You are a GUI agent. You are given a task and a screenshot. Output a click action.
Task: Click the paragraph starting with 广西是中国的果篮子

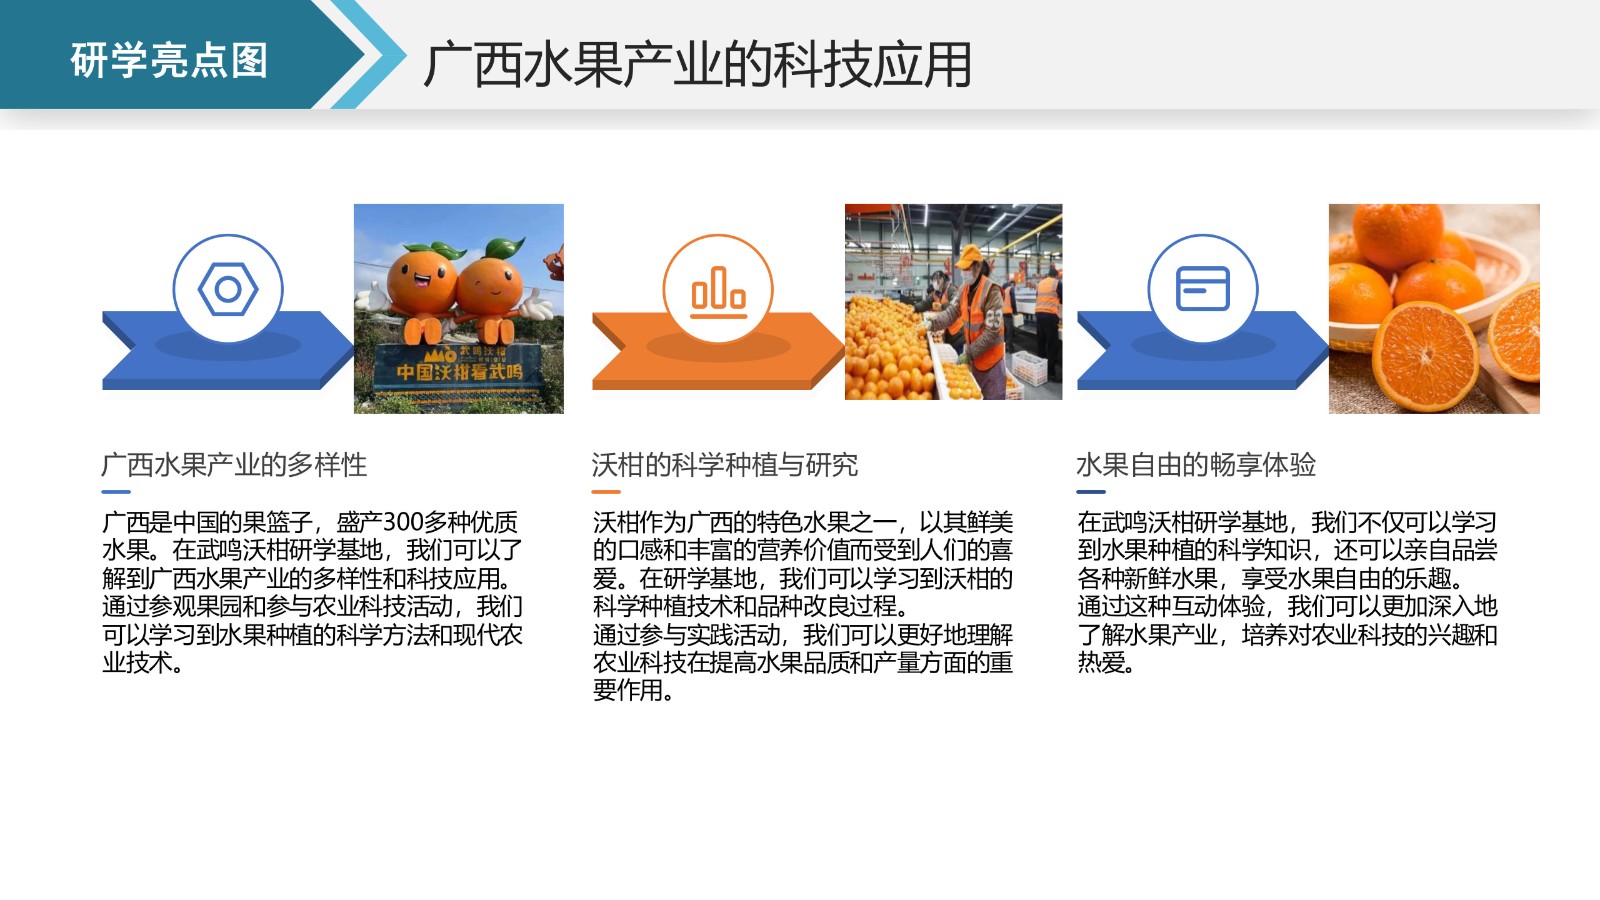[312, 592]
